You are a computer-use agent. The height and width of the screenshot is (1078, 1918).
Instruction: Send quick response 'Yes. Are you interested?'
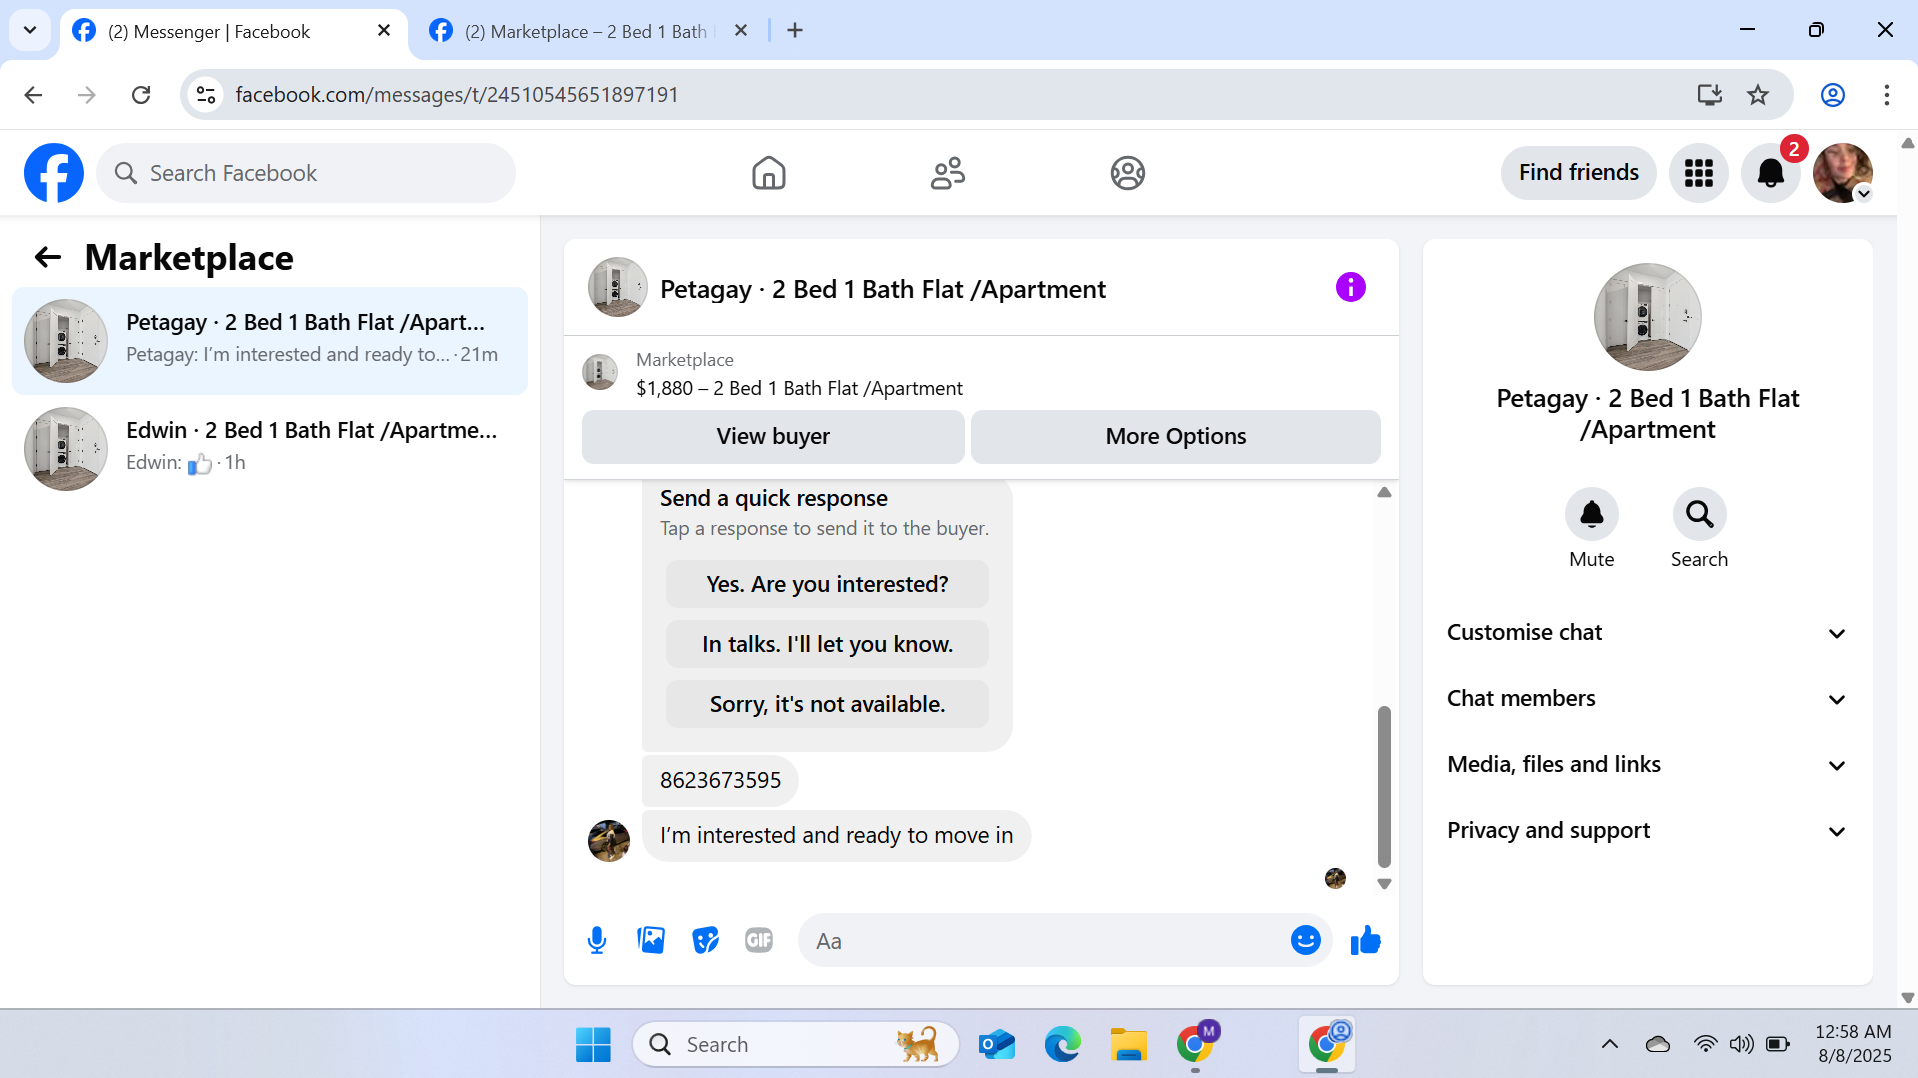[827, 584]
